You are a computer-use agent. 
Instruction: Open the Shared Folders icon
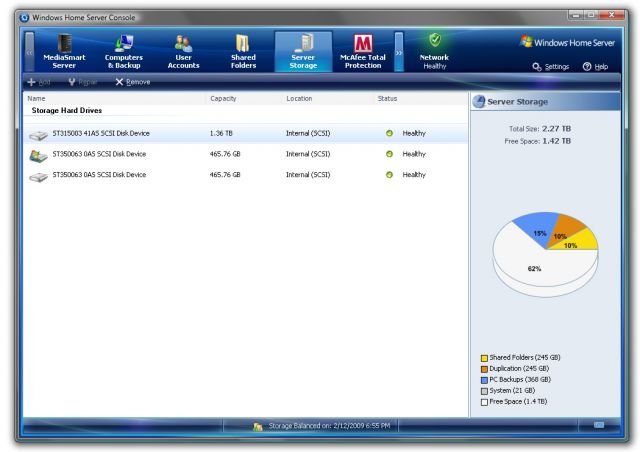click(243, 44)
